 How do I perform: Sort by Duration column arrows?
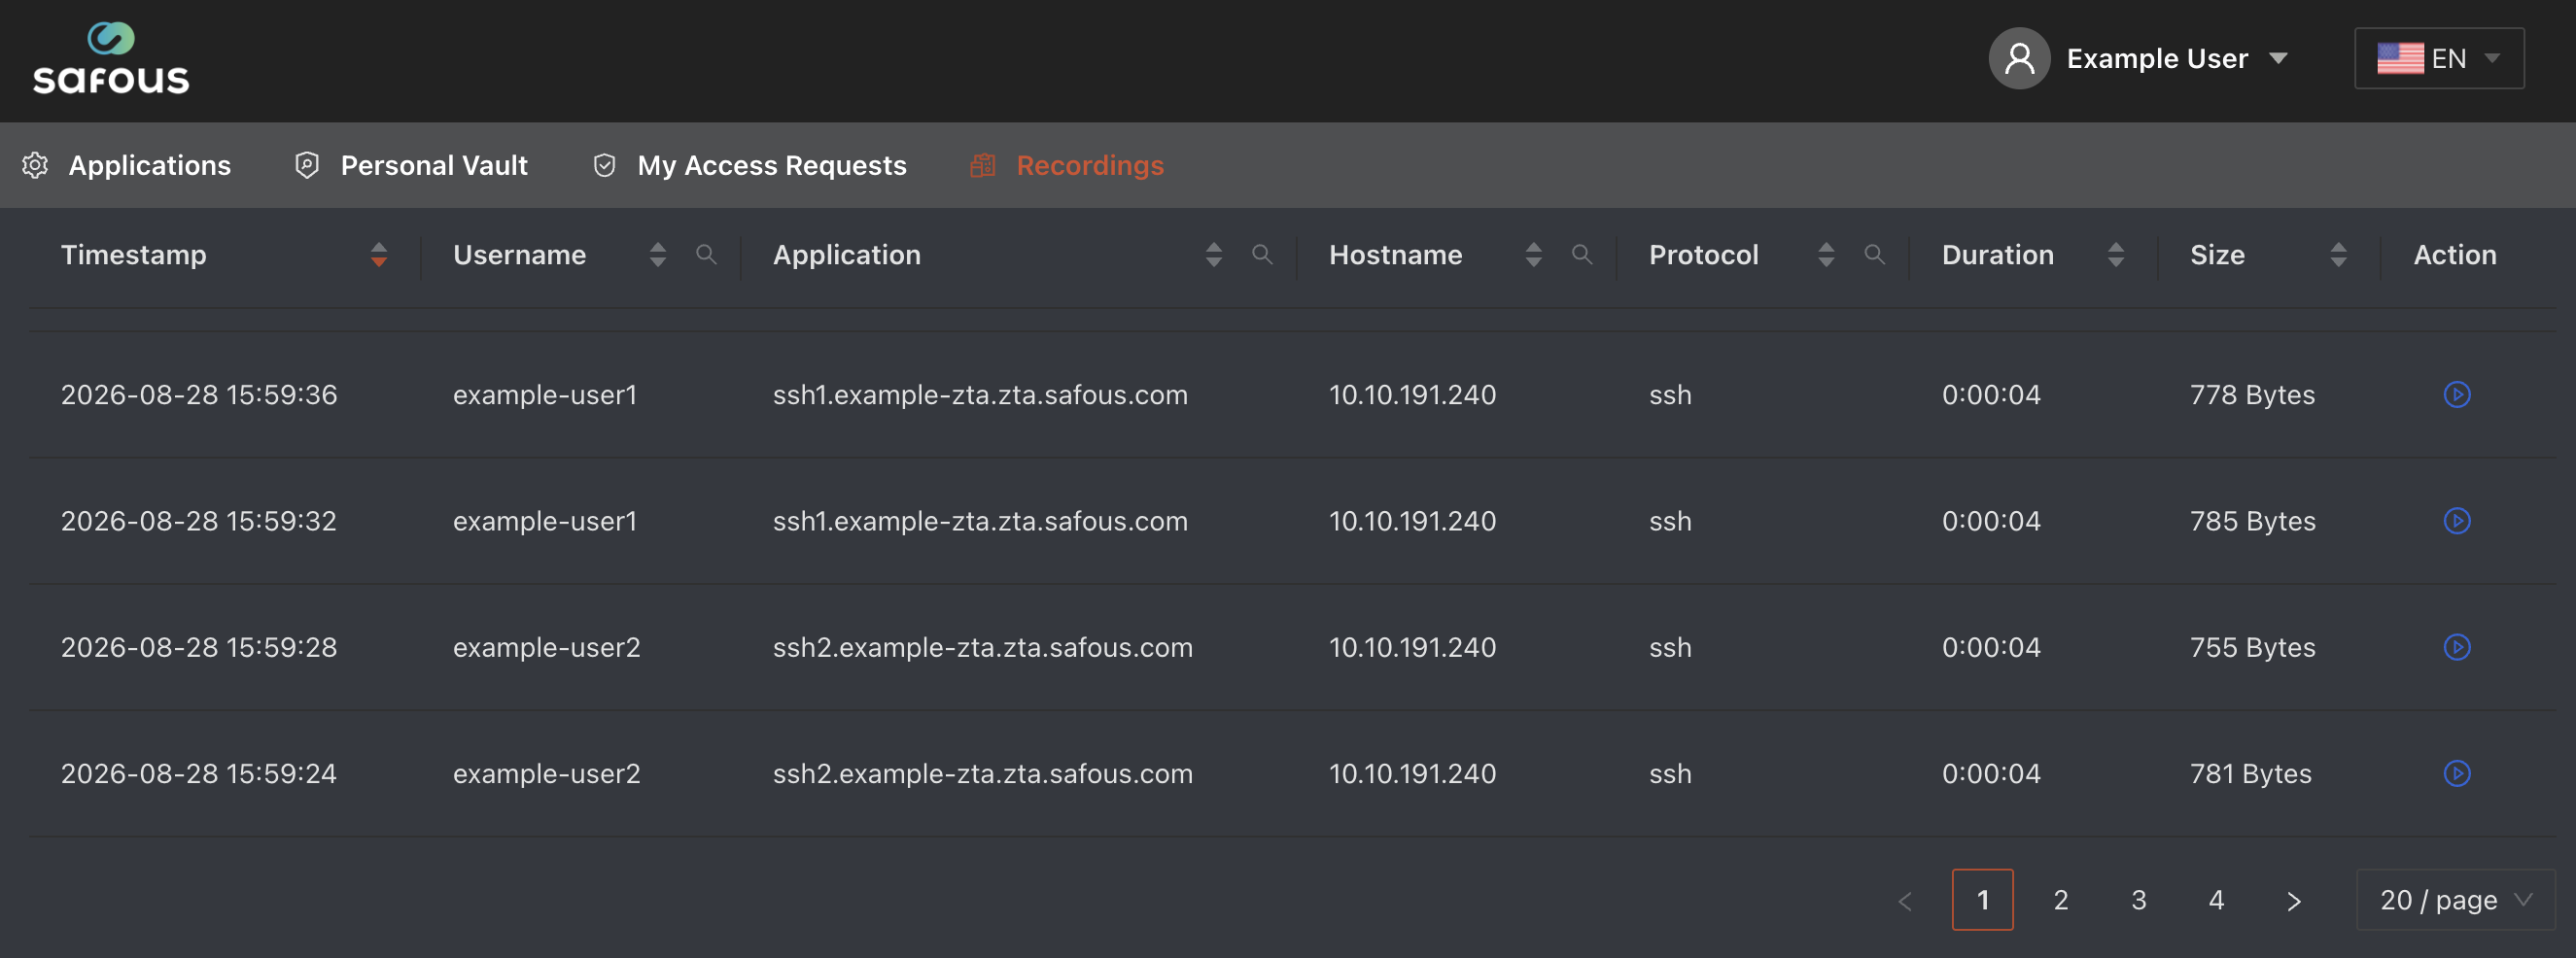point(2115,254)
